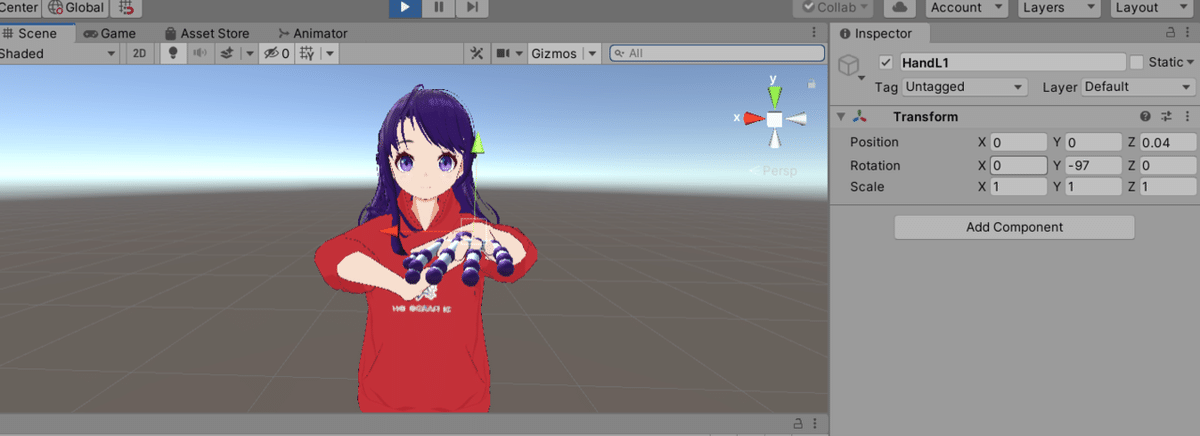Toggle the grid snapping icon in the top toolbar
1200x436 pixels.
point(127,7)
